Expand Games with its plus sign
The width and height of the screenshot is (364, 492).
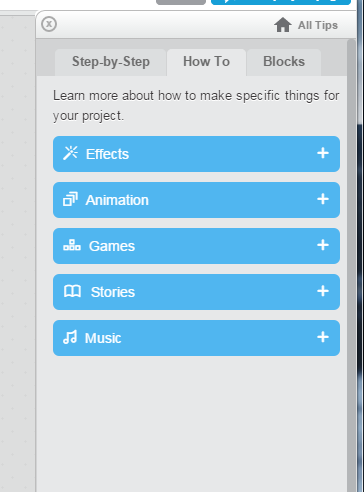click(x=323, y=245)
